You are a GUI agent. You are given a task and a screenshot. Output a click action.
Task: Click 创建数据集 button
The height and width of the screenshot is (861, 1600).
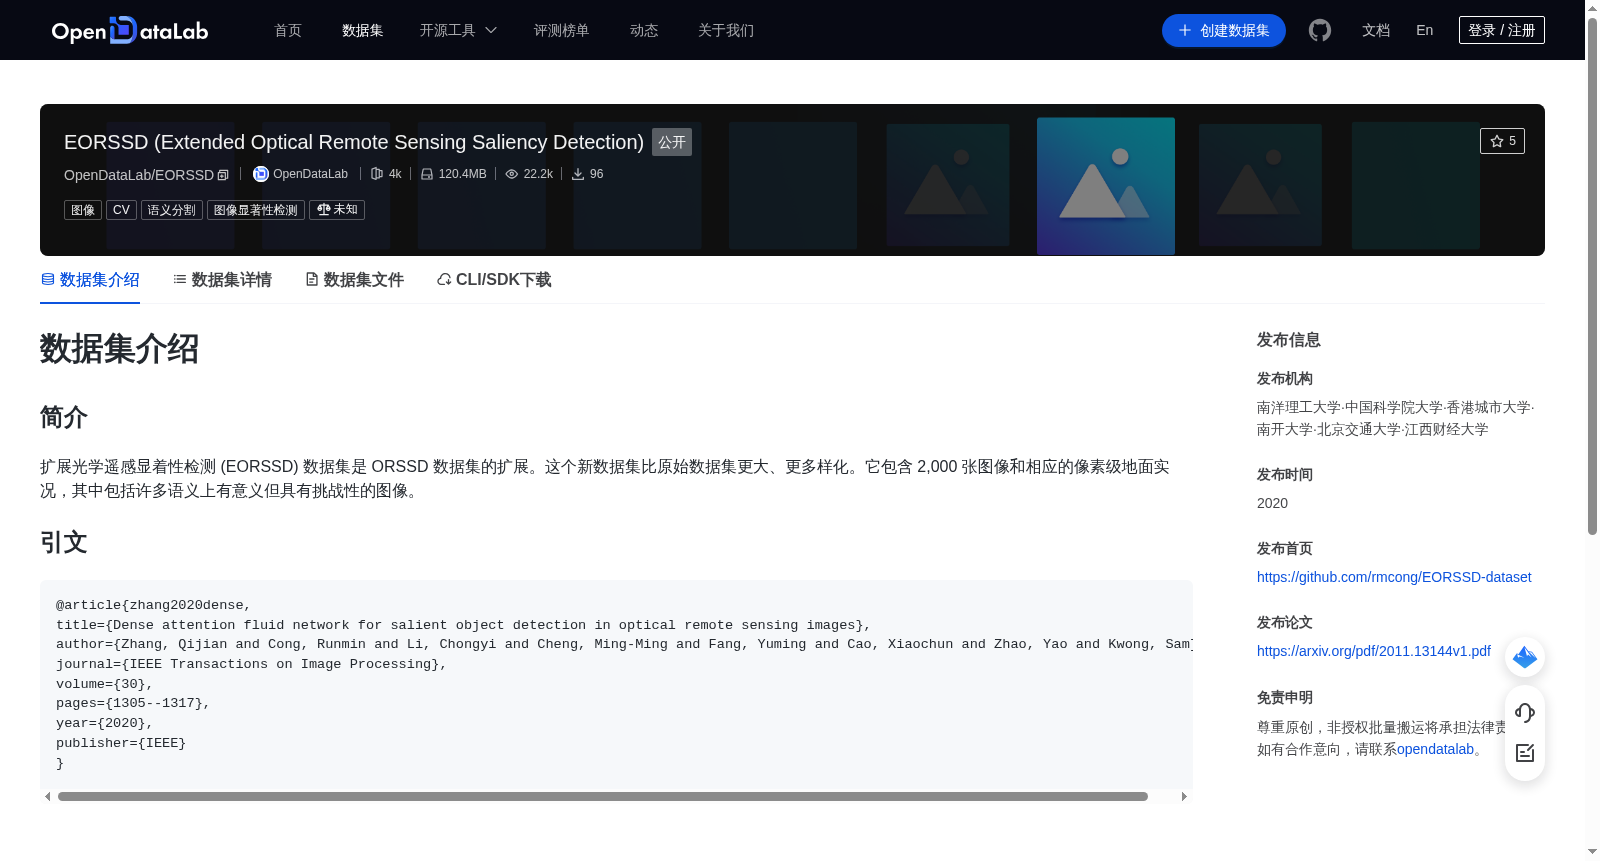[x=1224, y=30]
